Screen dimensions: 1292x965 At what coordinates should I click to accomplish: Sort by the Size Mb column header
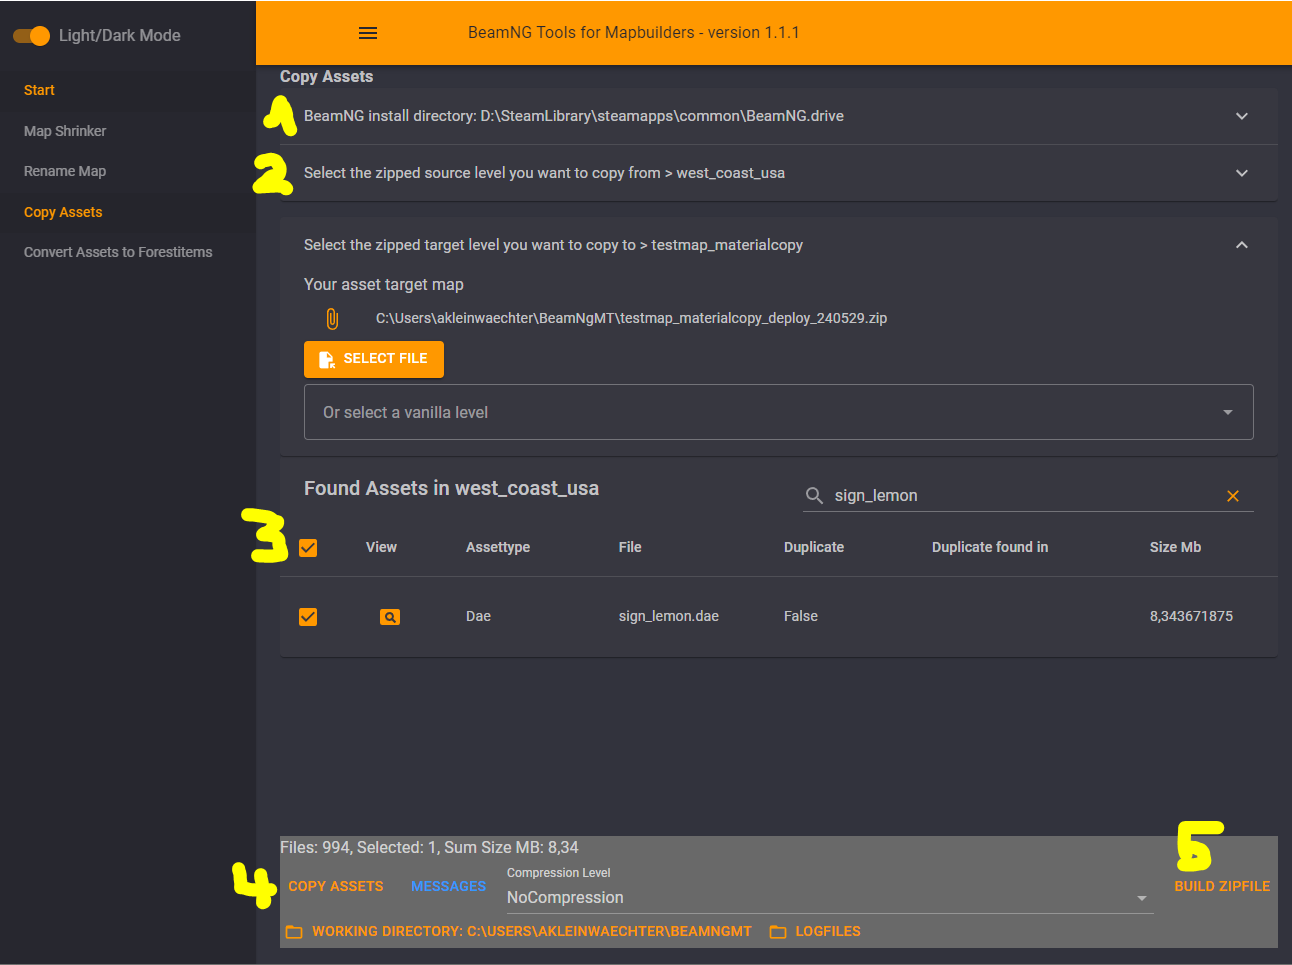[x=1175, y=548]
